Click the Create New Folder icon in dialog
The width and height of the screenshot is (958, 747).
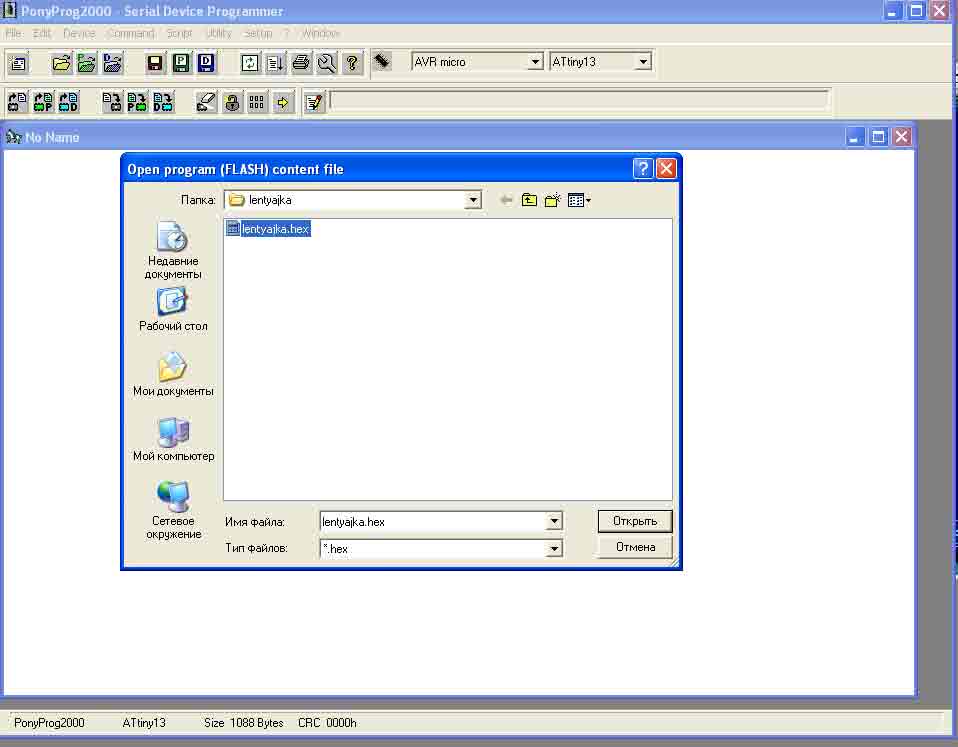tap(552, 200)
